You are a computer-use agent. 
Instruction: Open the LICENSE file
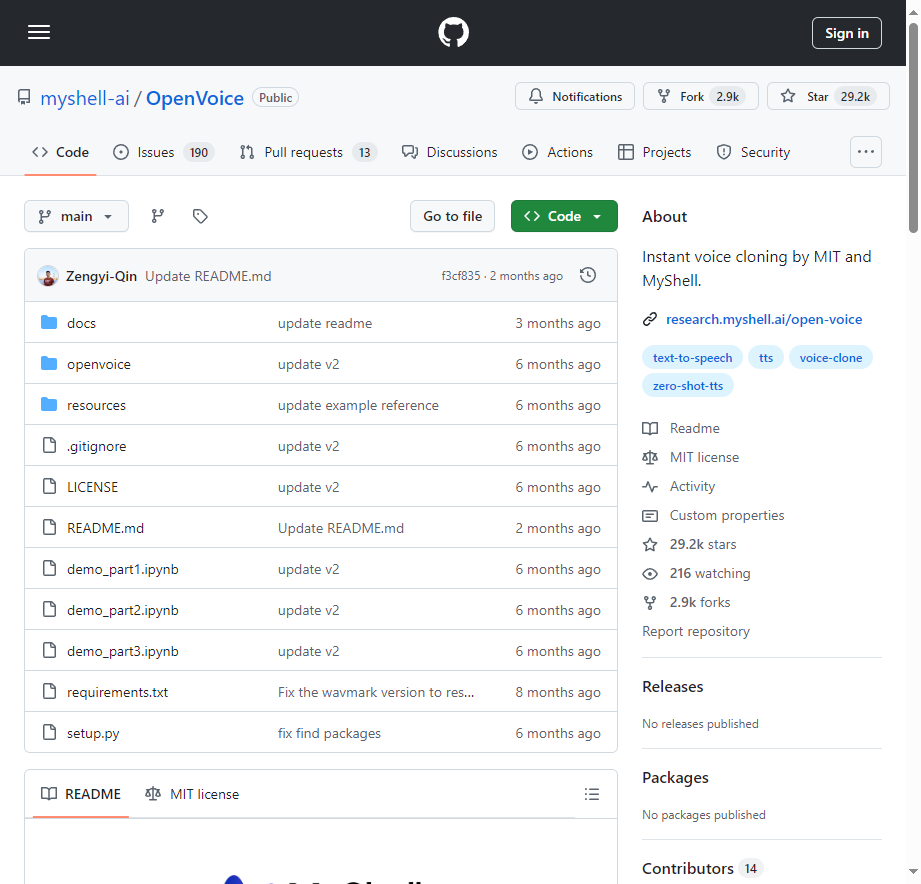tap(92, 487)
